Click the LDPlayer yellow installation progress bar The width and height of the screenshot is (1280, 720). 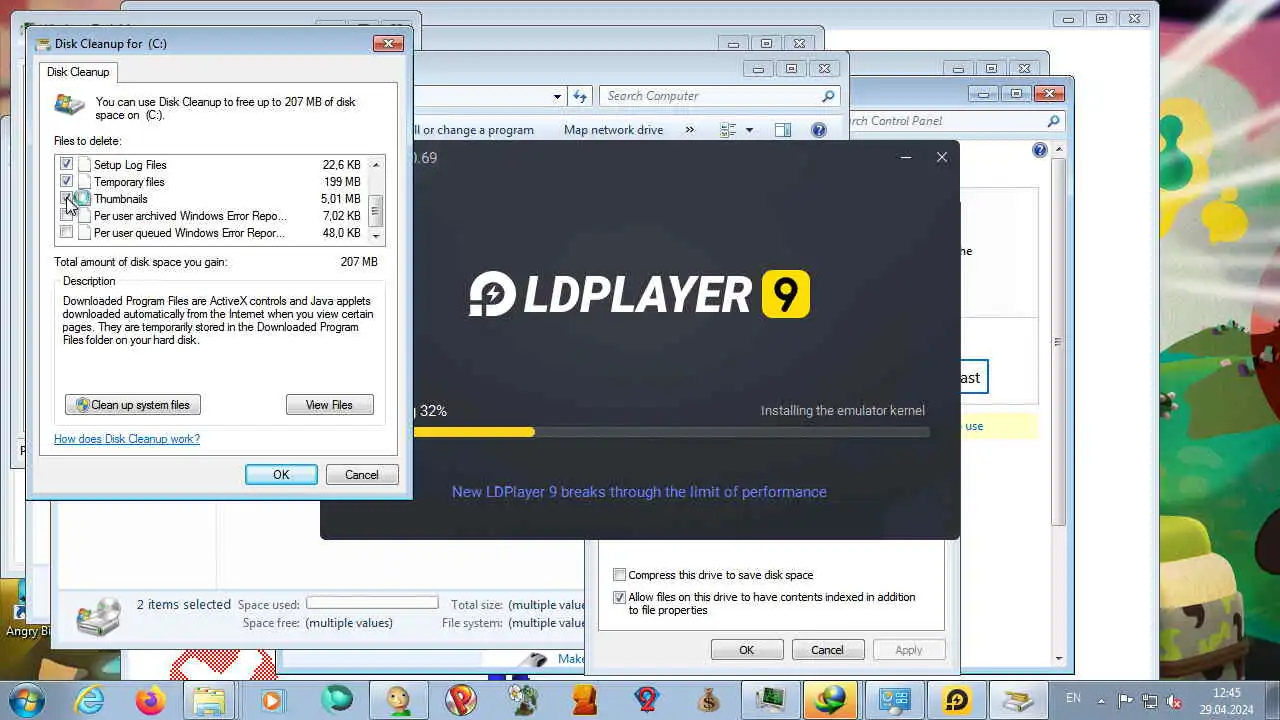[x=474, y=432]
